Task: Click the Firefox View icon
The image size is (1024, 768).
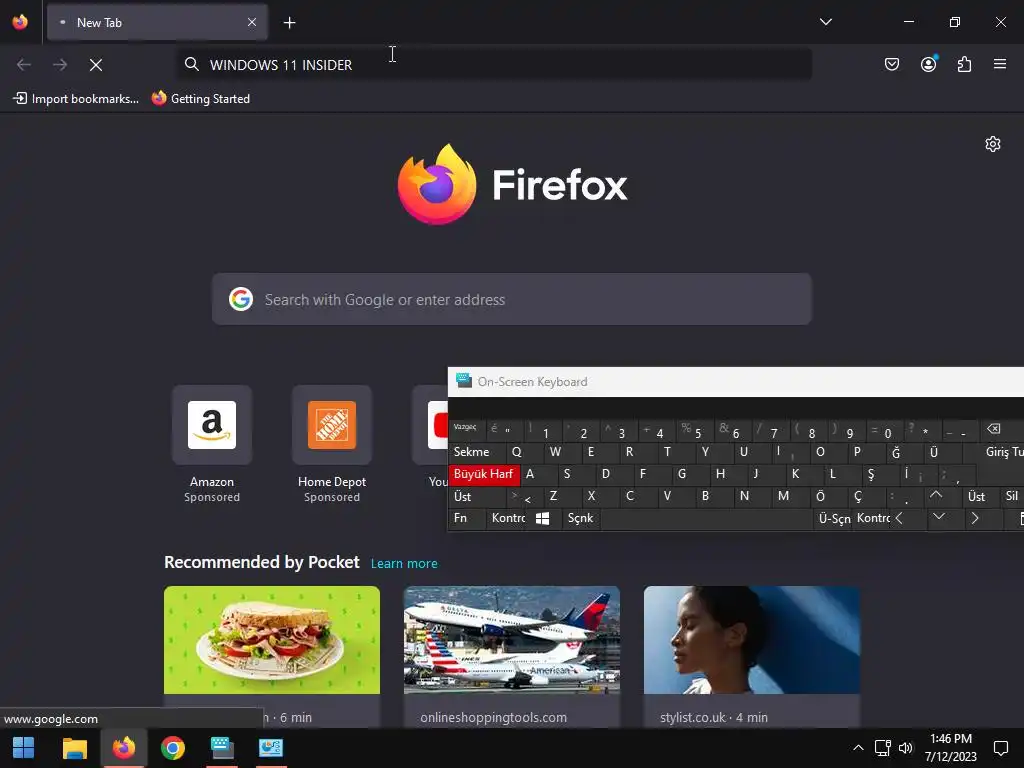Action: [x=20, y=22]
